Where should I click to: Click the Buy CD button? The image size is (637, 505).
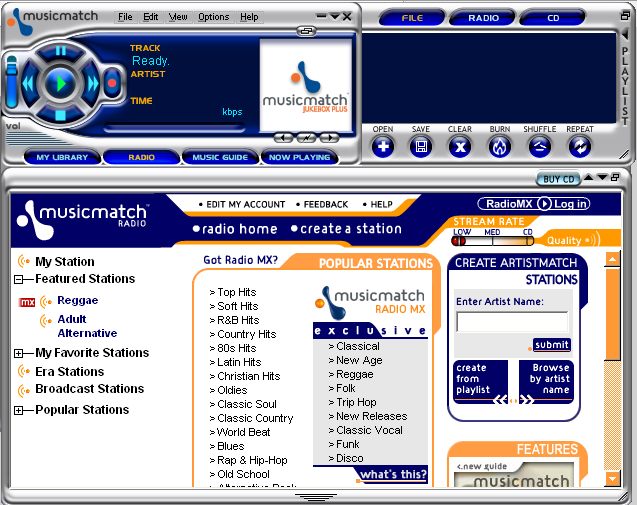coord(559,179)
